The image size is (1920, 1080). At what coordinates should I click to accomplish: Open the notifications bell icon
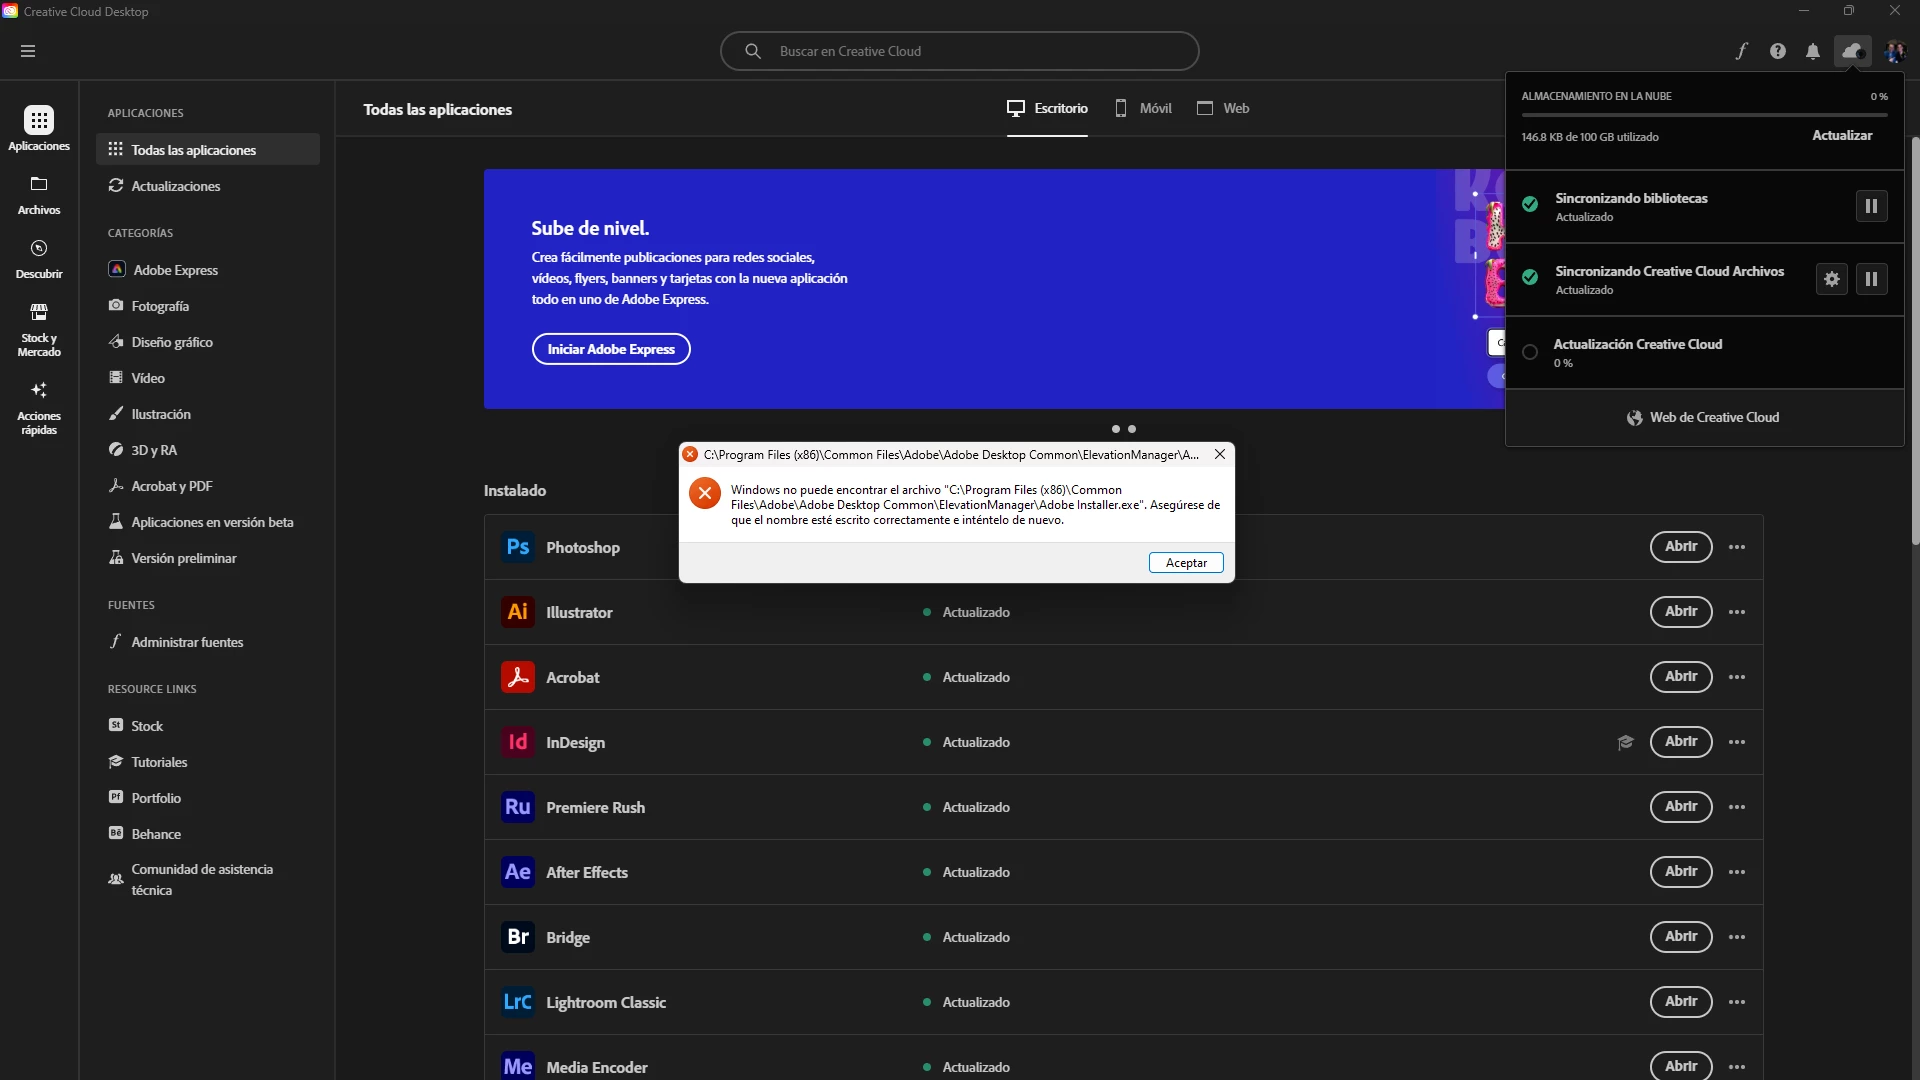point(1812,51)
